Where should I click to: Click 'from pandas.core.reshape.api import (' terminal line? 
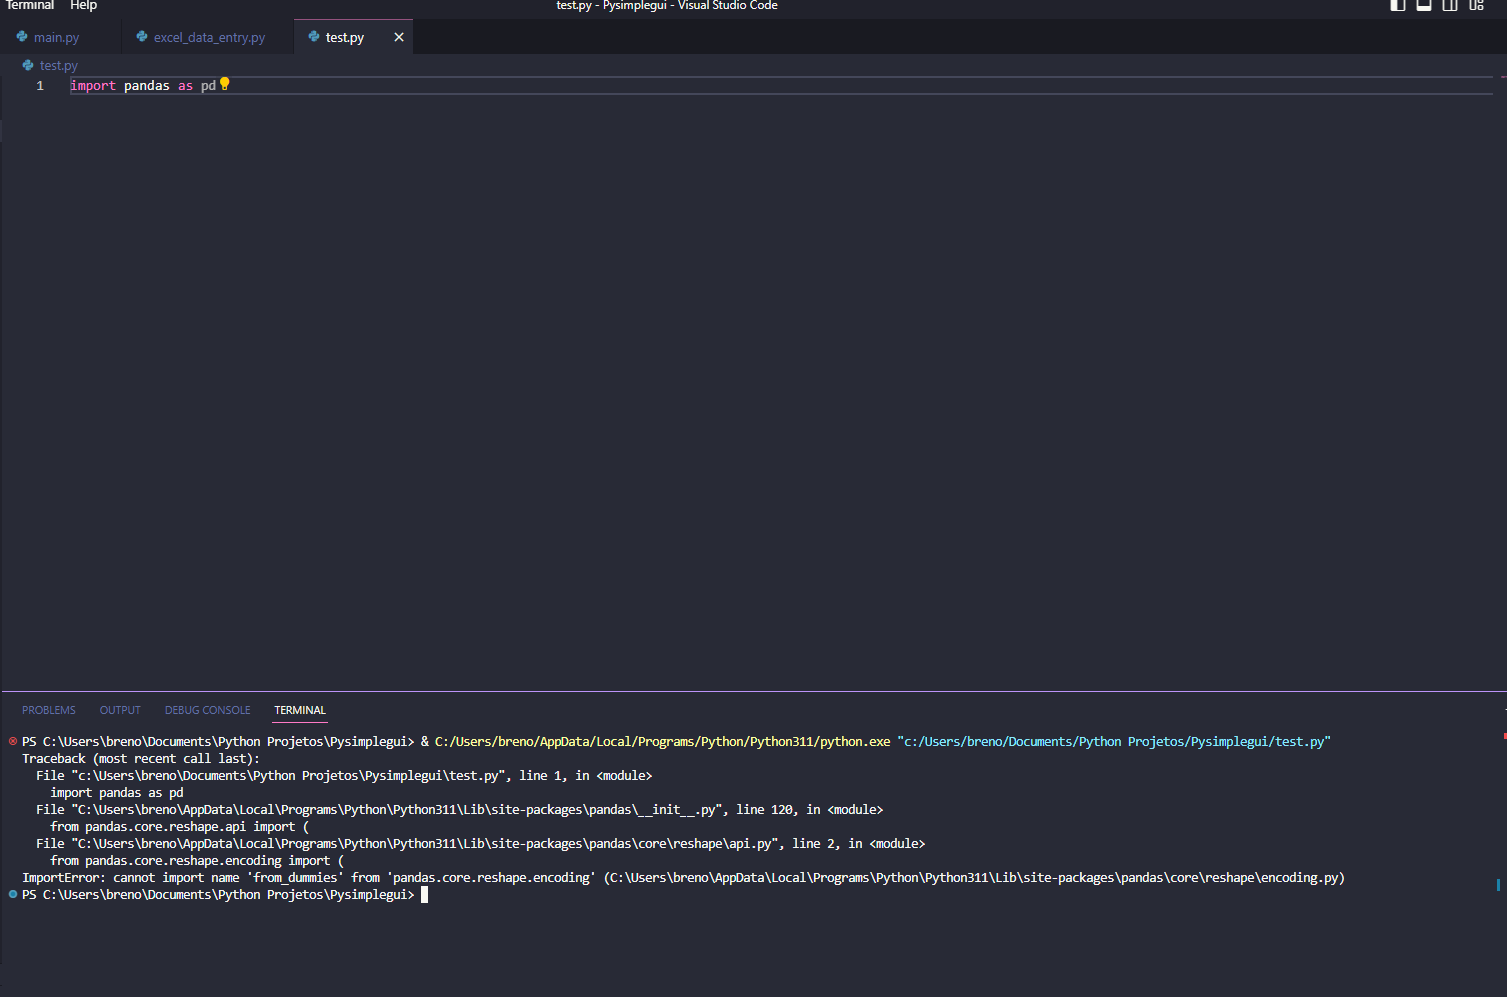point(180,827)
